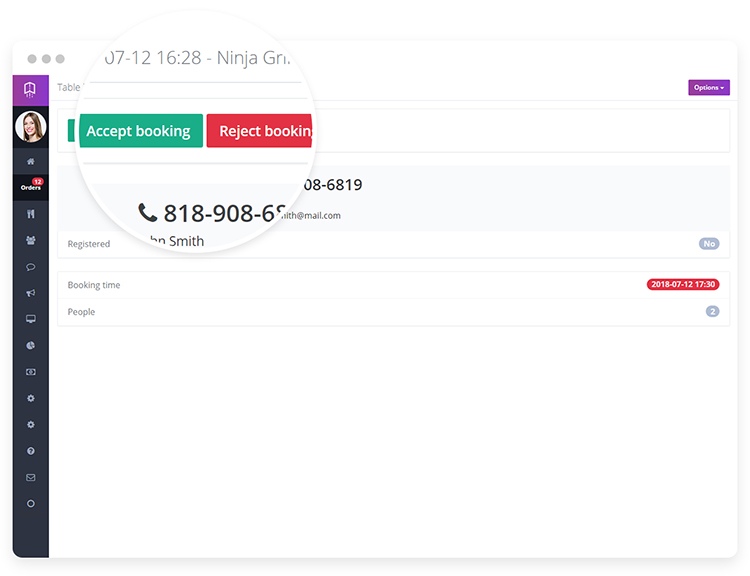
Task: Go to the Home icon in sidebar
Action: pos(31,162)
